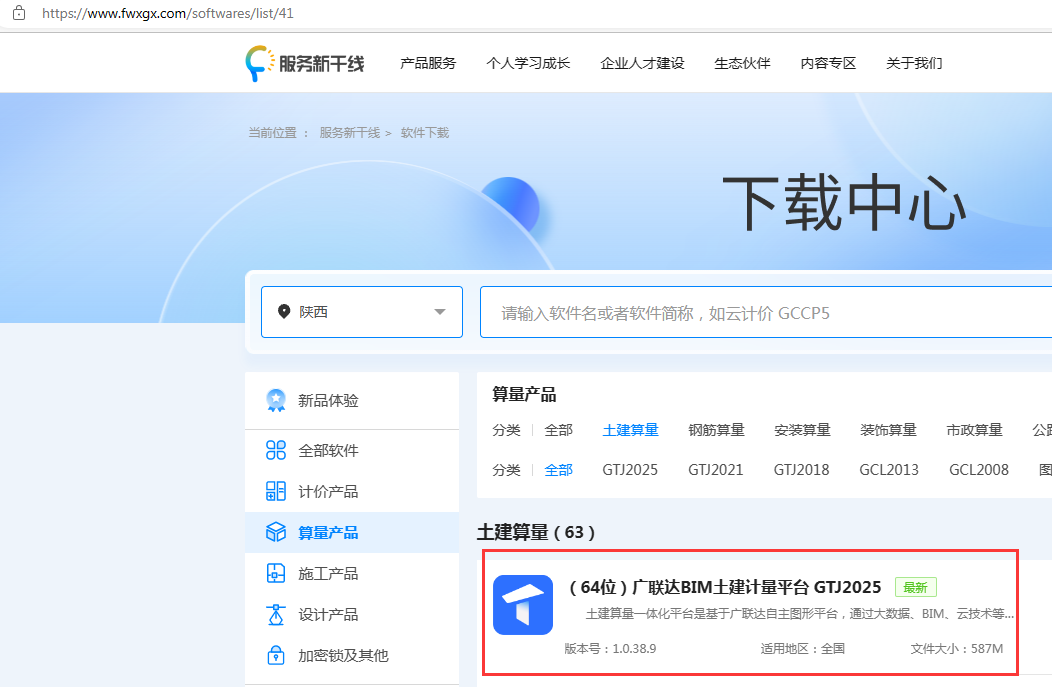Select 施工产品 in the sidebar
Viewport: 1052px width, 687px height.
[352, 573]
